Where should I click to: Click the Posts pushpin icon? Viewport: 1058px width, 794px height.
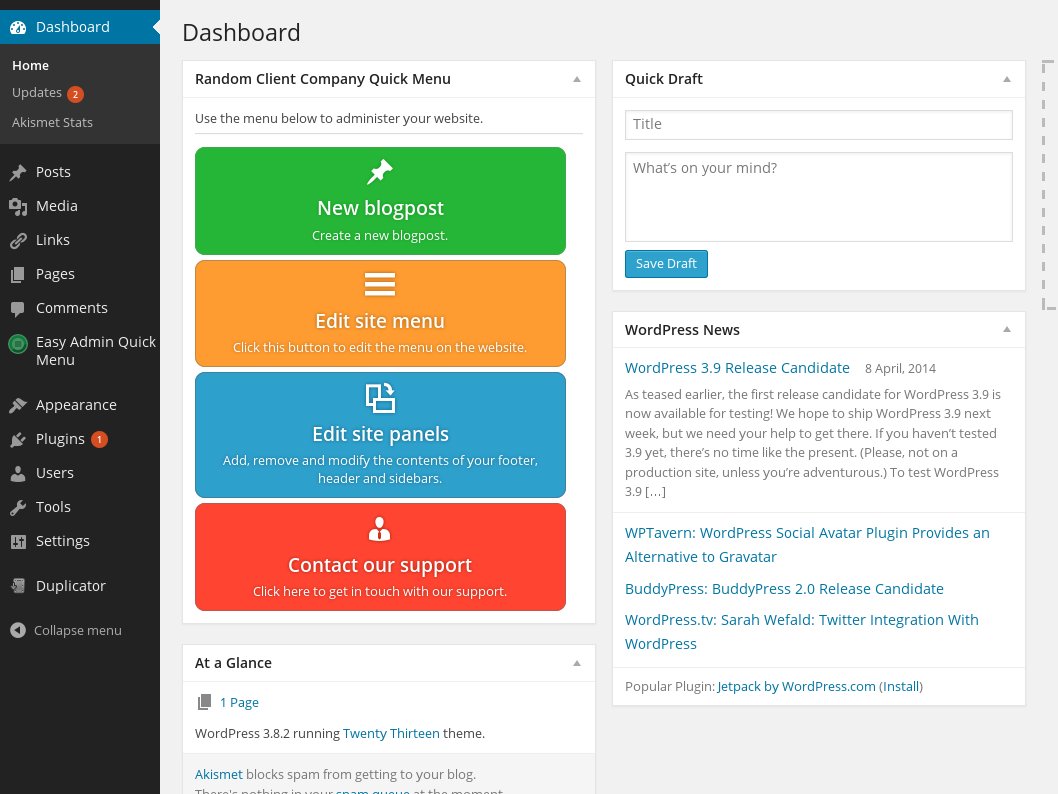click(x=18, y=173)
